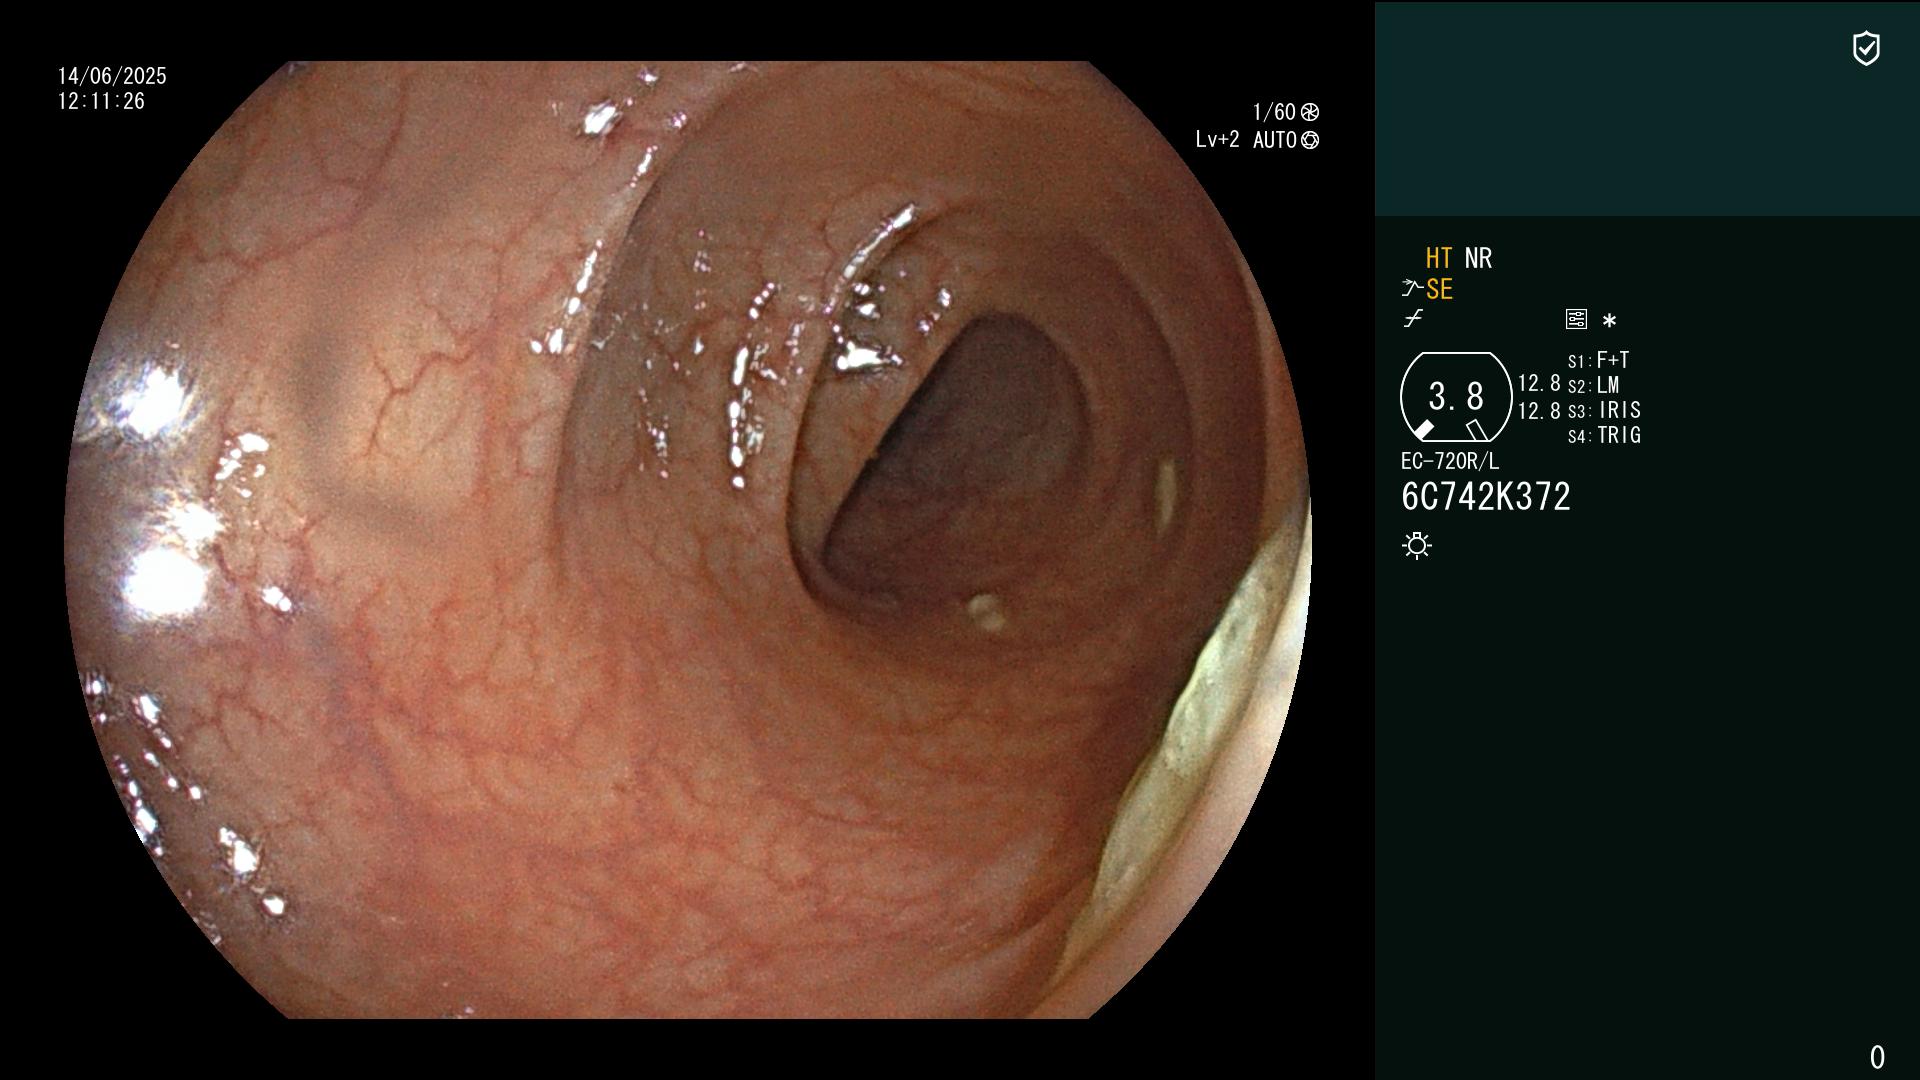Click the 3.8 channel size value
Screen dimensions: 1920x1080
(x=1456, y=397)
